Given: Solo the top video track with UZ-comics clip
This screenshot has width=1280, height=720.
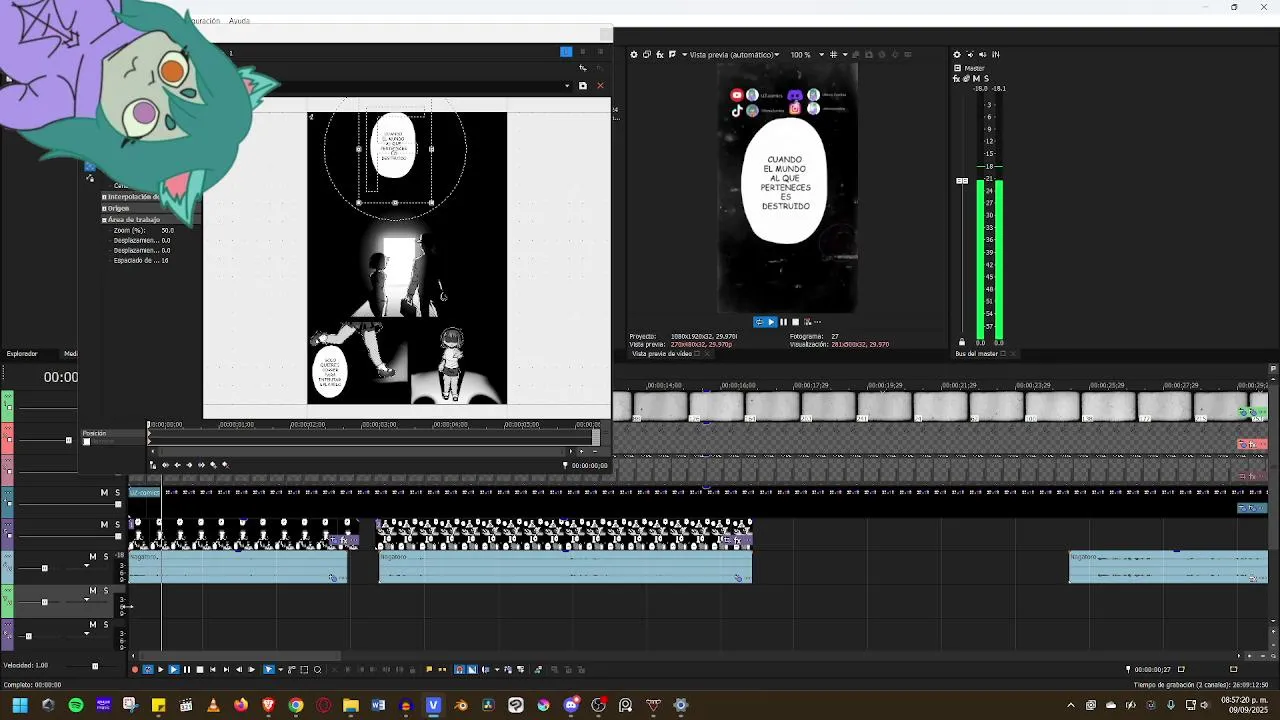Looking at the screenshot, I should [x=118, y=492].
